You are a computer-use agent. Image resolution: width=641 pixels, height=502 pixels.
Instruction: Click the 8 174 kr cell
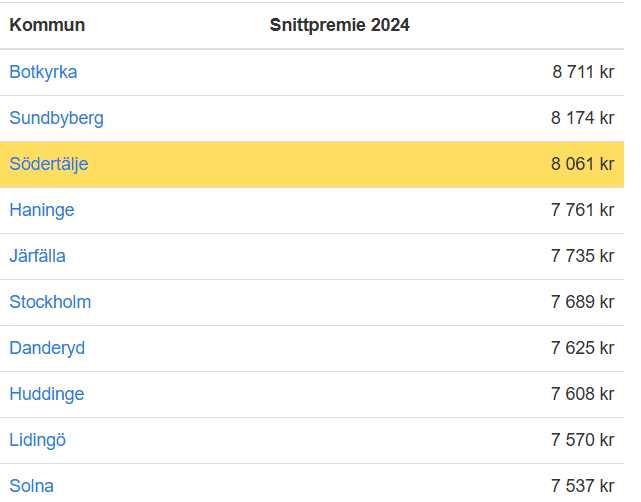[x=583, y=118]
